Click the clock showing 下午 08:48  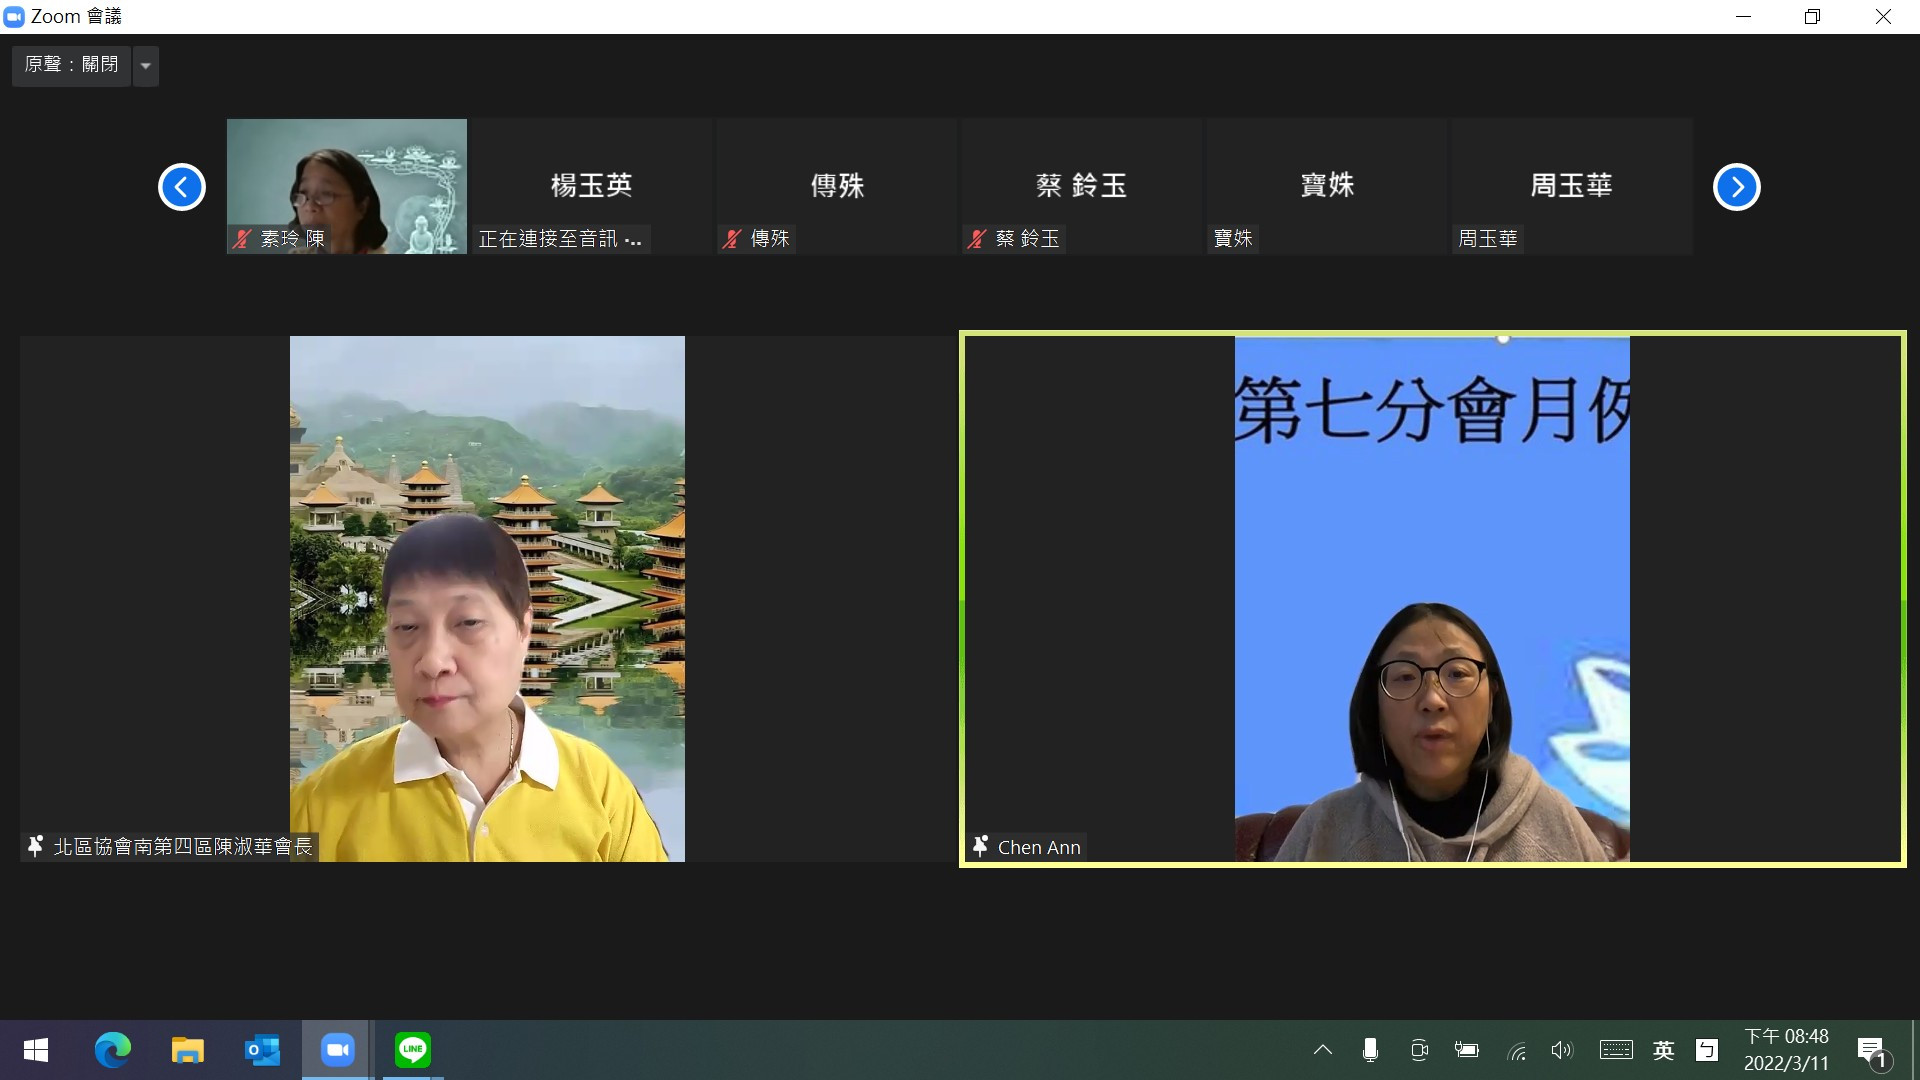pyautogui.click(x=1786, y=1049)
